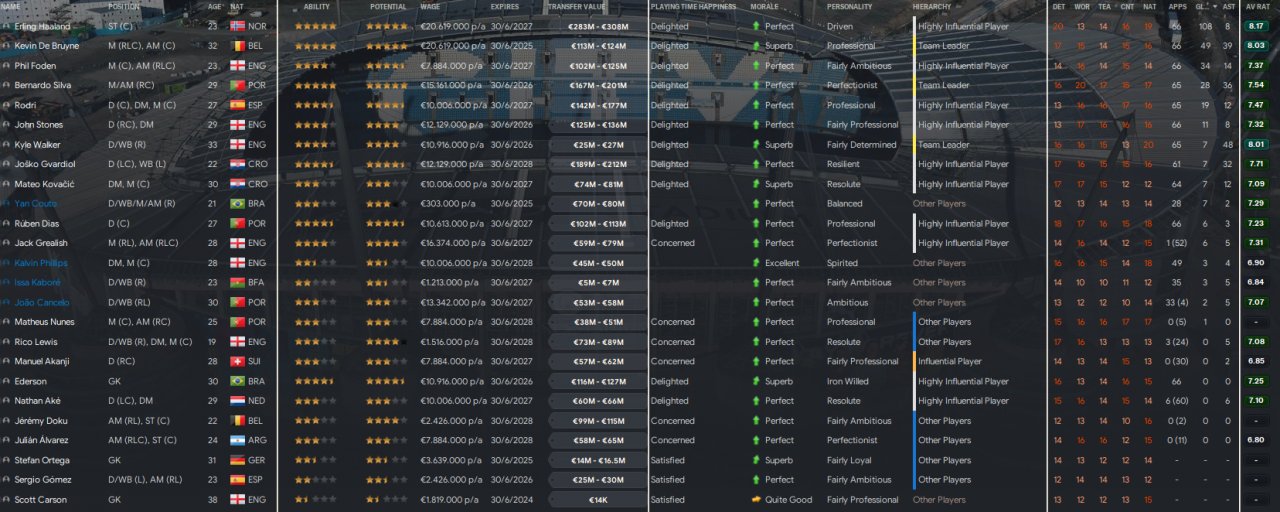Select Haaland's 8.17 average rating badge
Image resolution: width=1280 pixels, height=512 pixels.
pyautogui.click(x=1256, y=26)
